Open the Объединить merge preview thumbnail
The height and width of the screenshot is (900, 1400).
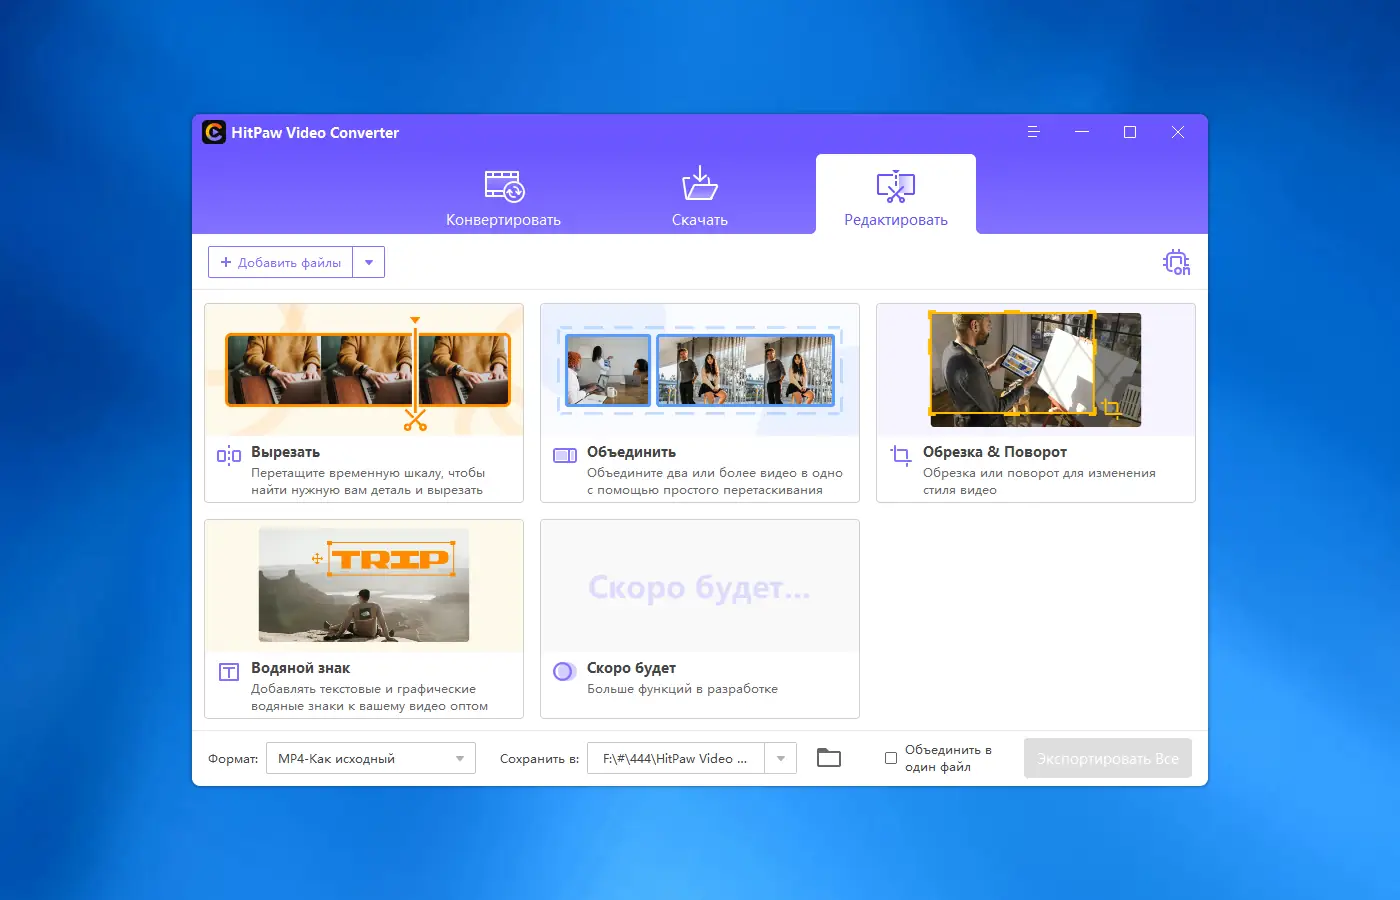[x=700, y=370]
